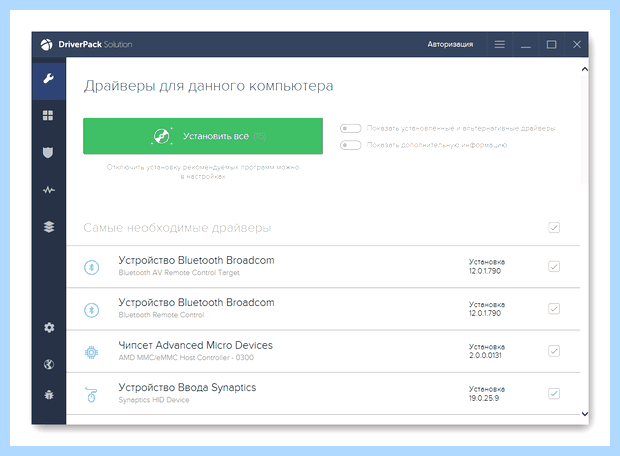Click version 2.0.0.0131 of AMD driver

pyautogui.click(x=485, y=355)
